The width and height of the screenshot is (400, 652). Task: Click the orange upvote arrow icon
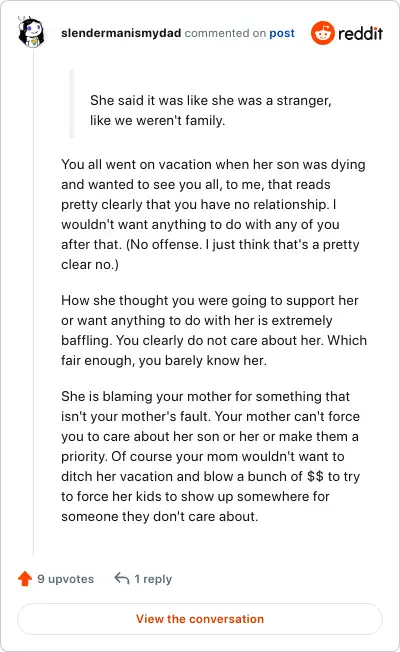pyautogui.click(x=25, y=578)
